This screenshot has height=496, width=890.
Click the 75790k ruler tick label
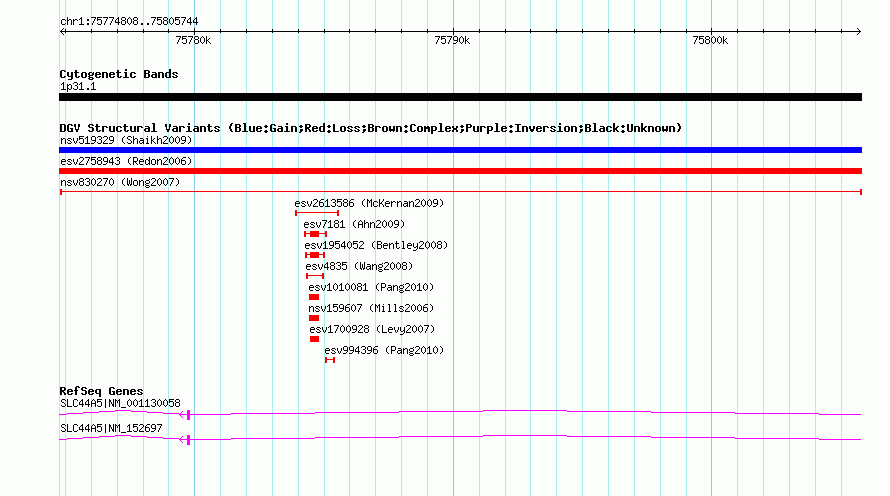coord(452,40)
